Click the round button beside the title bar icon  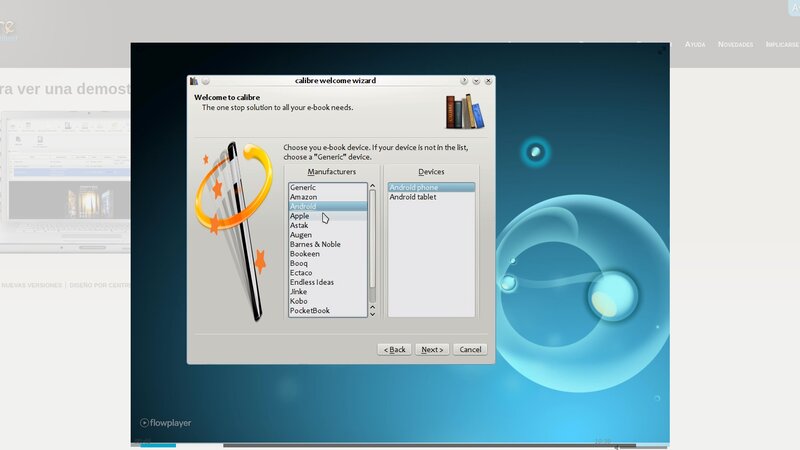[206, 81]
